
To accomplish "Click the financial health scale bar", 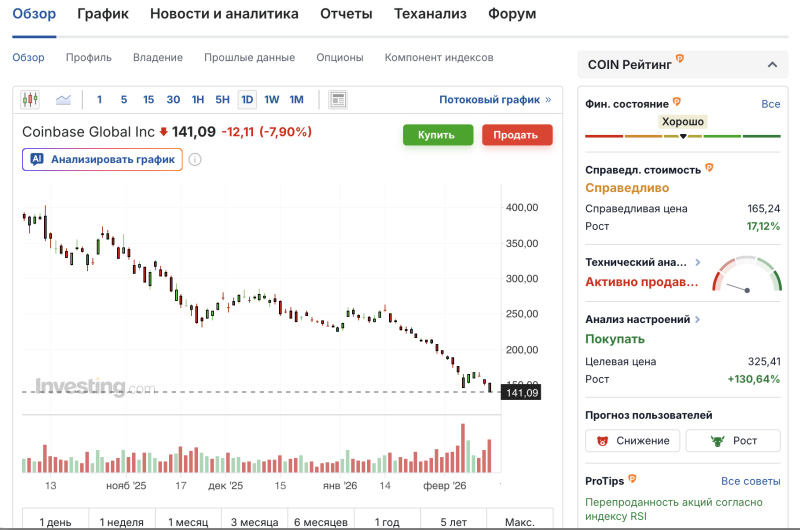I will click(x=683, y=136).
